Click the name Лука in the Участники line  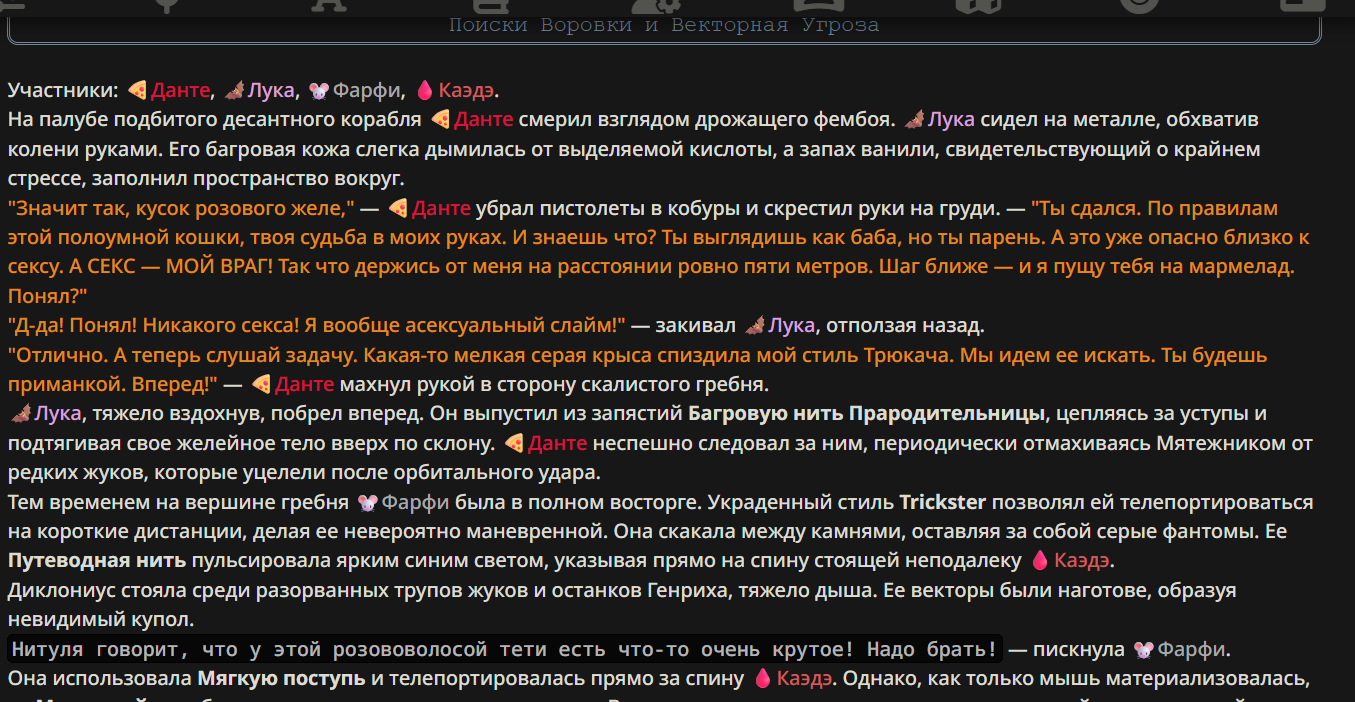[x=271, y=90]
